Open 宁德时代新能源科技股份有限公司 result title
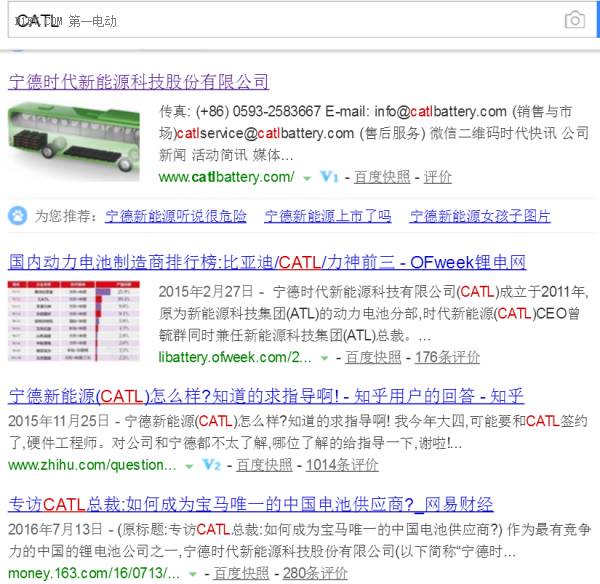Screen dimensions: 600x584 [x=139, y=82]
